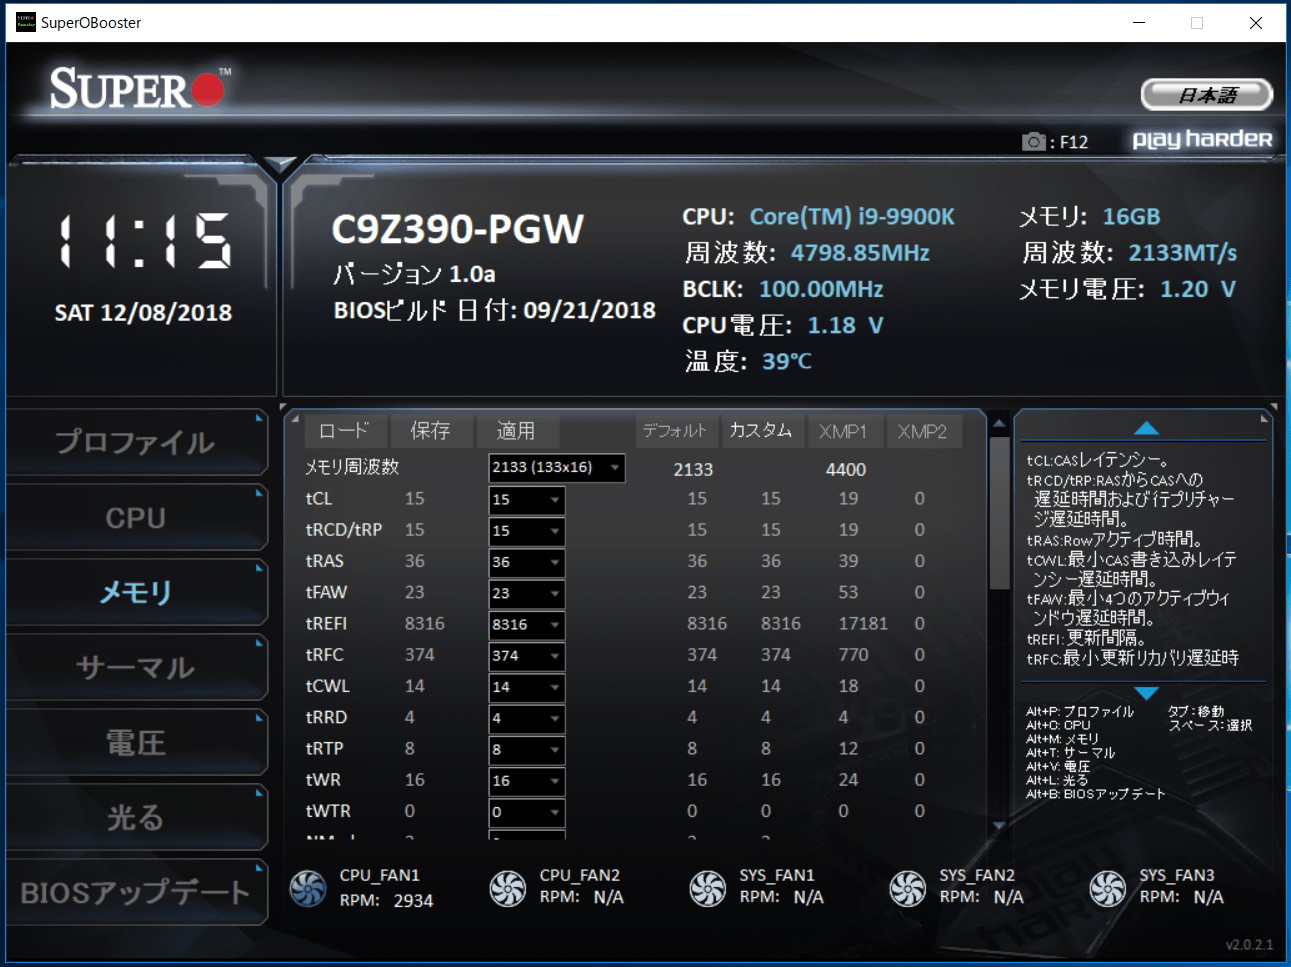Click the help panel down arrow
The height and width of the screenshot is (967, 1291).
click(x=1146, y=693)
